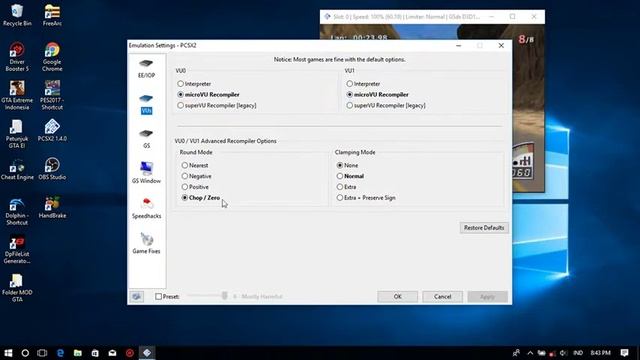Select VU0 superVU Recompiler legacy option
This screenshot has width=640, height=360.
[x=217, y=105]
